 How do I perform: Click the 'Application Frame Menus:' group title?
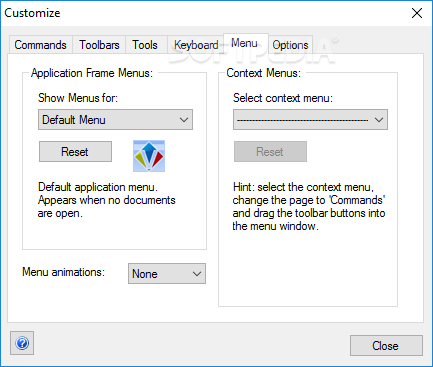pos(92,73)
